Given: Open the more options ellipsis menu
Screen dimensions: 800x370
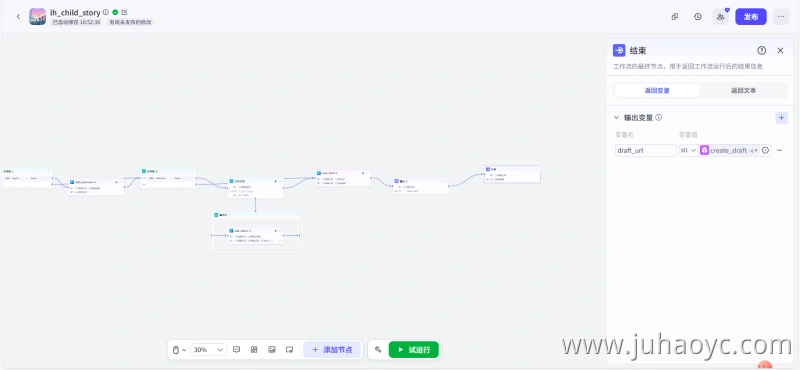Looking at the screenshot, I should point(781,17).
